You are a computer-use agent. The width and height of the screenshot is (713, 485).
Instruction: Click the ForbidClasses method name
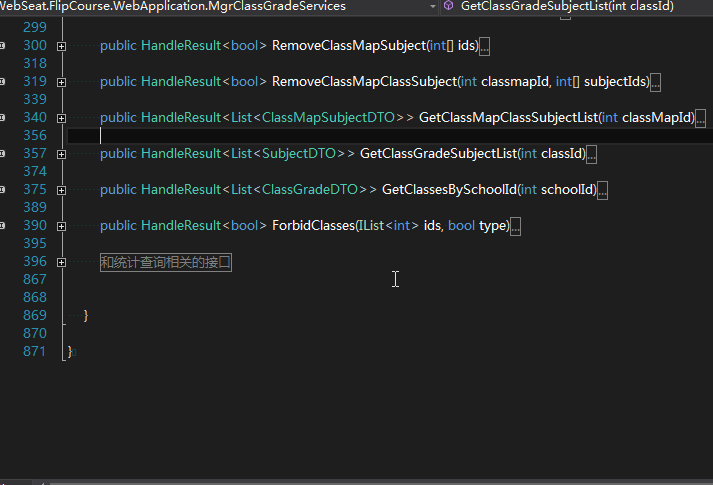pyautogui.click(x=313, y=225)
